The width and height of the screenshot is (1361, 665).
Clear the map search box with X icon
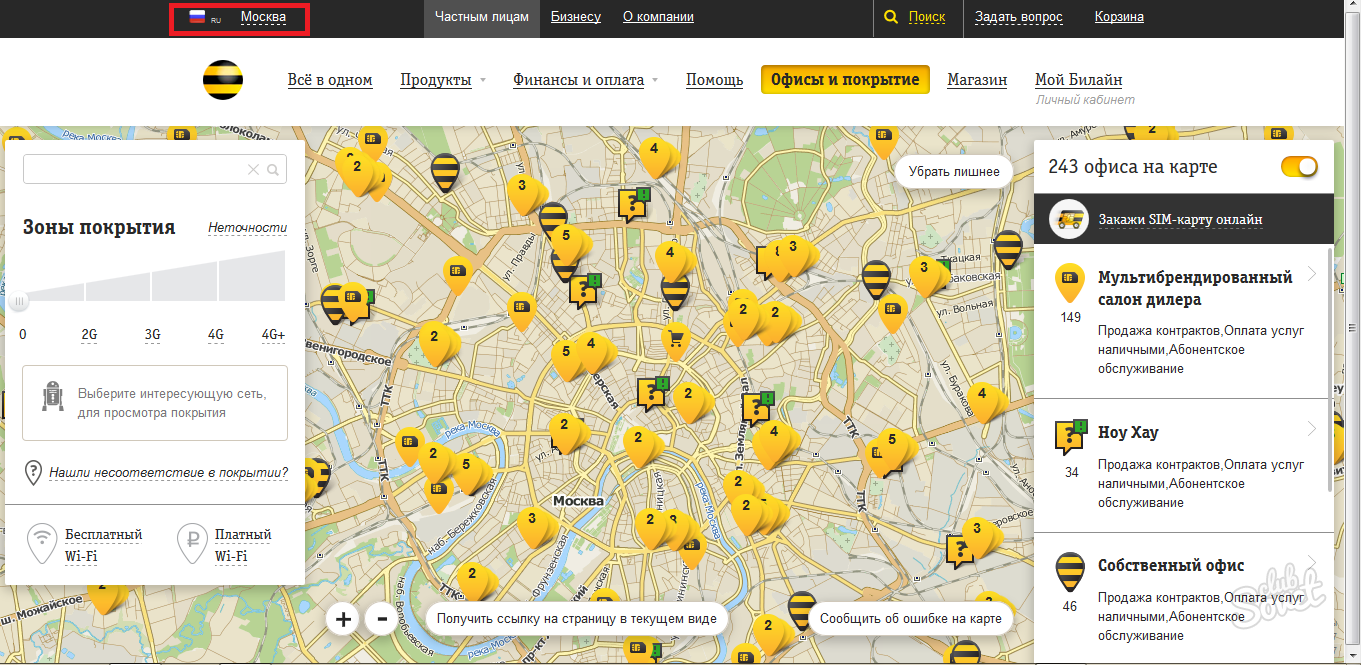pos(253,170)
